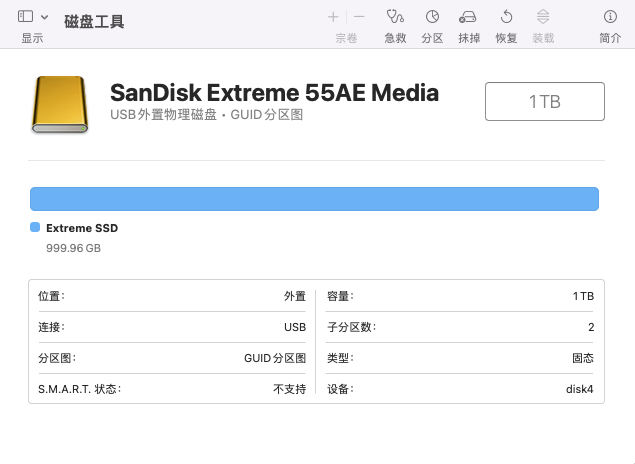Click the blue disk usage bar
Image resolution: width=635 pixels, height=464 pixels.
314,198
